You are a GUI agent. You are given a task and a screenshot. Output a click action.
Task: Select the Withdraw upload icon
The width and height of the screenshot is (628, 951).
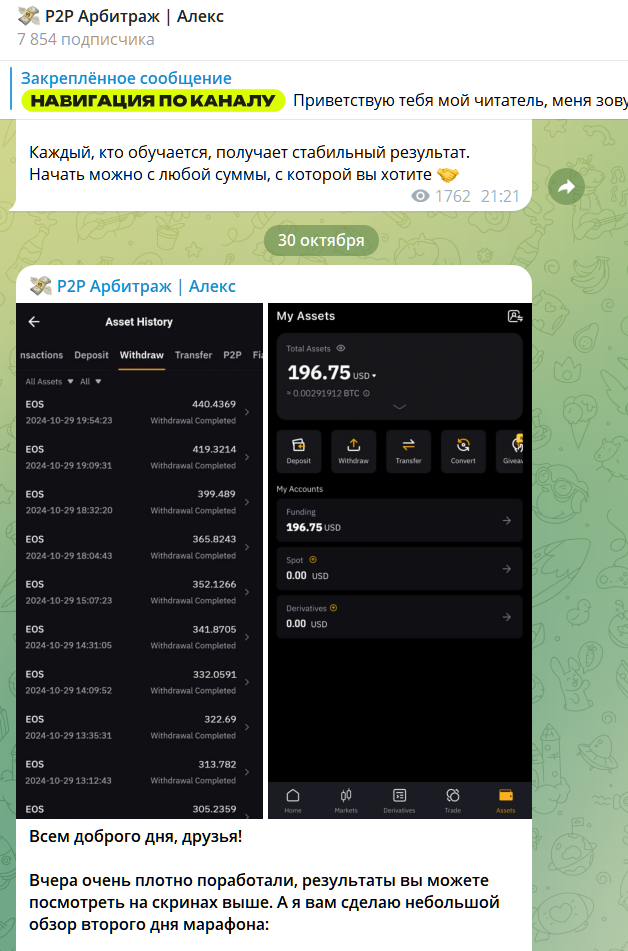coord(353,445)
